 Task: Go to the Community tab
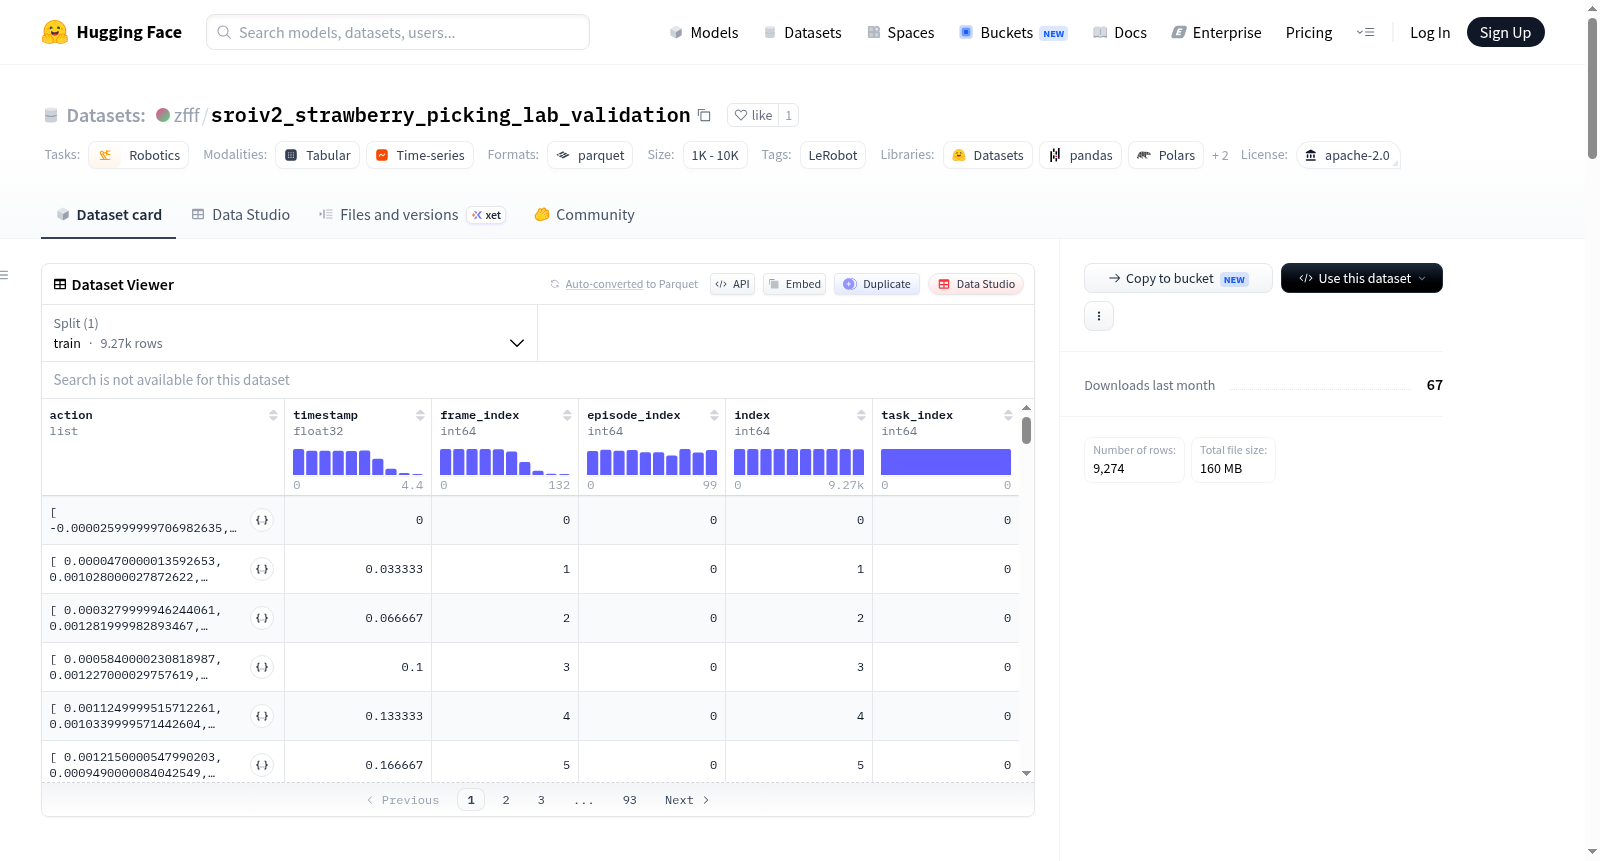point(584,215)
